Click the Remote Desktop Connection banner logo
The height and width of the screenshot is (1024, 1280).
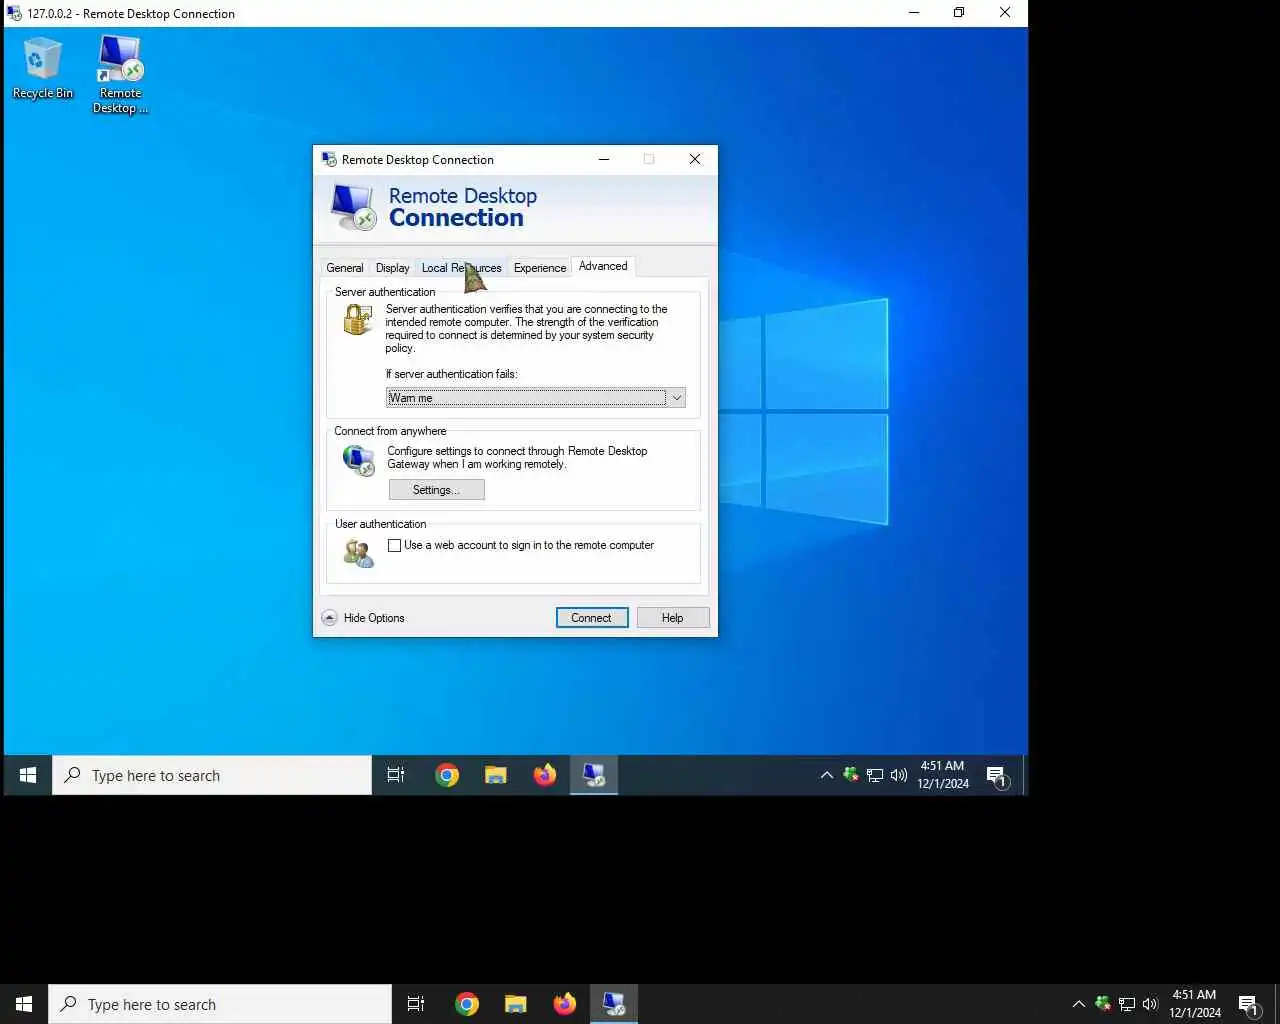(x=354, y=207)
